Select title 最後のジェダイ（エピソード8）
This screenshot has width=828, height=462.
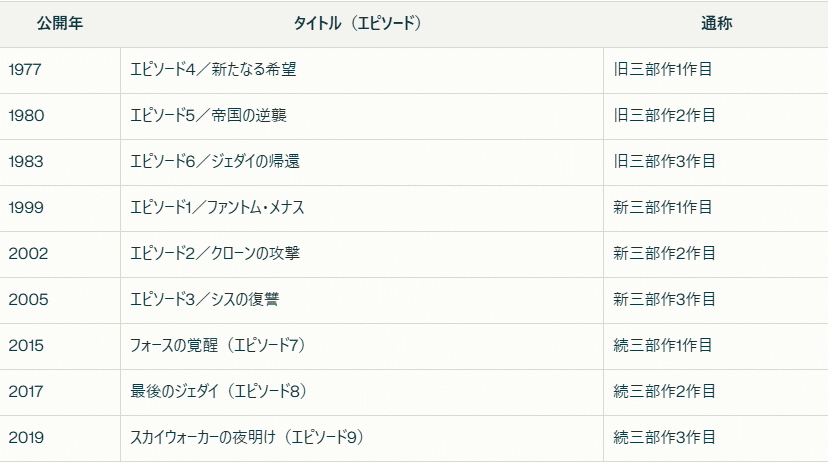(x=217, y=392)
